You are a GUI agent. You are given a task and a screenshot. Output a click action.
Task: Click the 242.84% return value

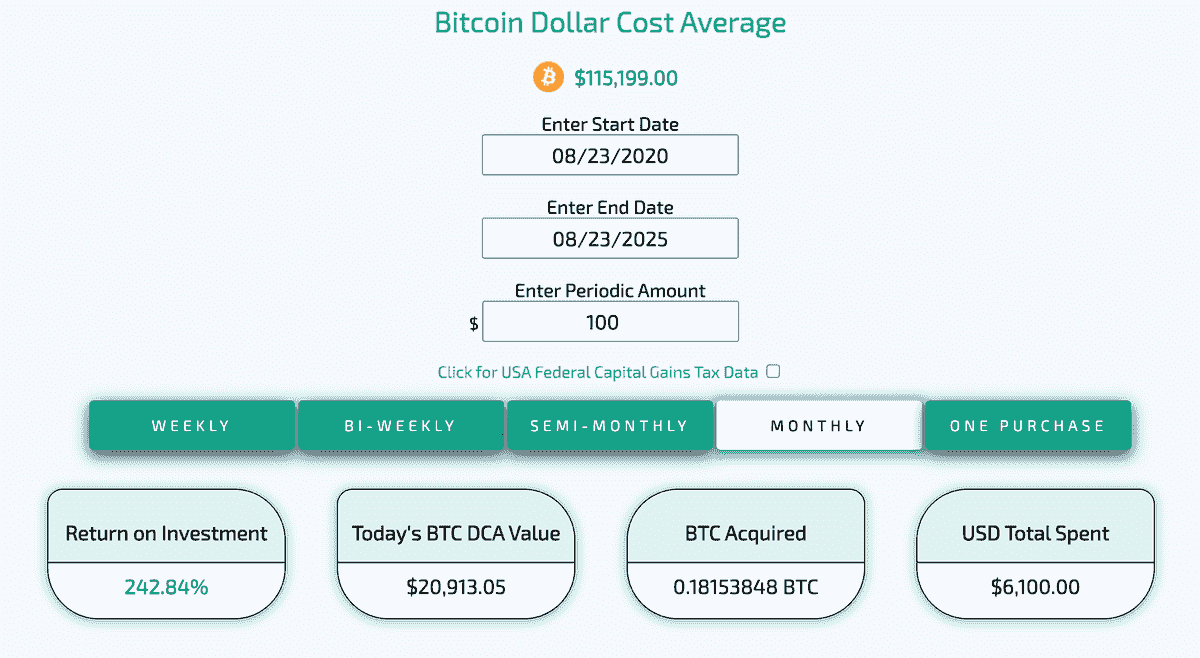pos(166,587)
